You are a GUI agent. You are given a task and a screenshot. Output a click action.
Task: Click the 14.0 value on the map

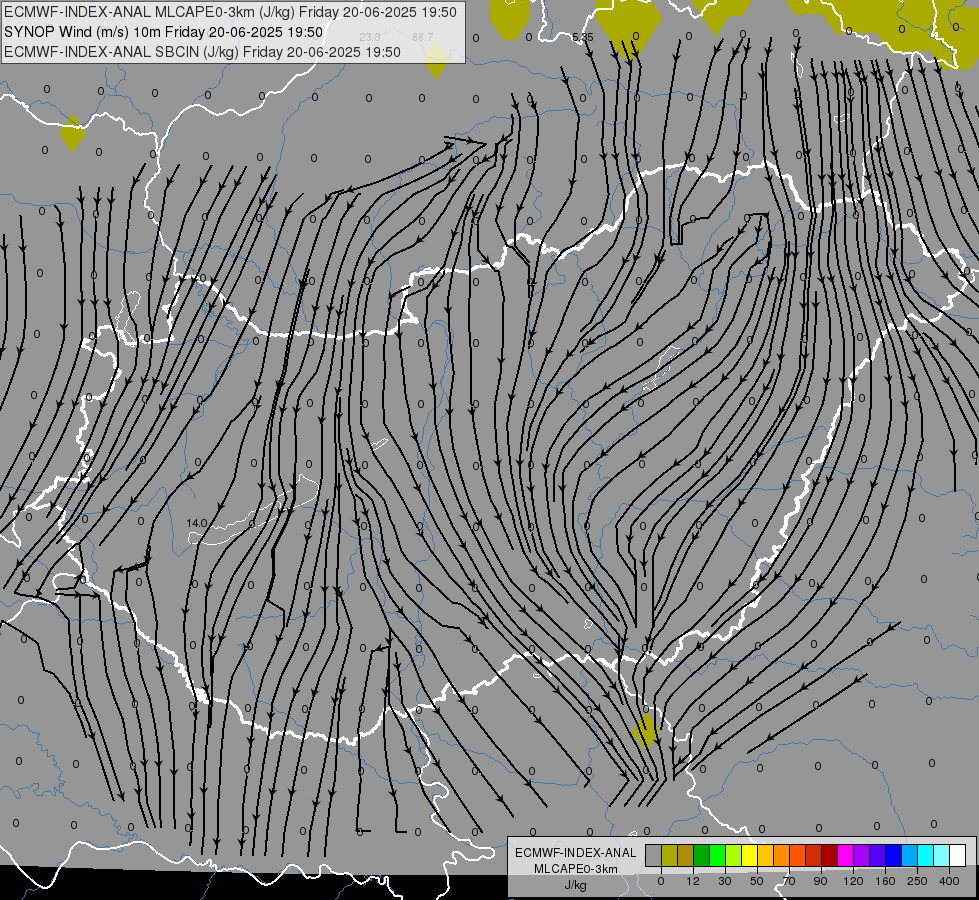coord(197,523)
